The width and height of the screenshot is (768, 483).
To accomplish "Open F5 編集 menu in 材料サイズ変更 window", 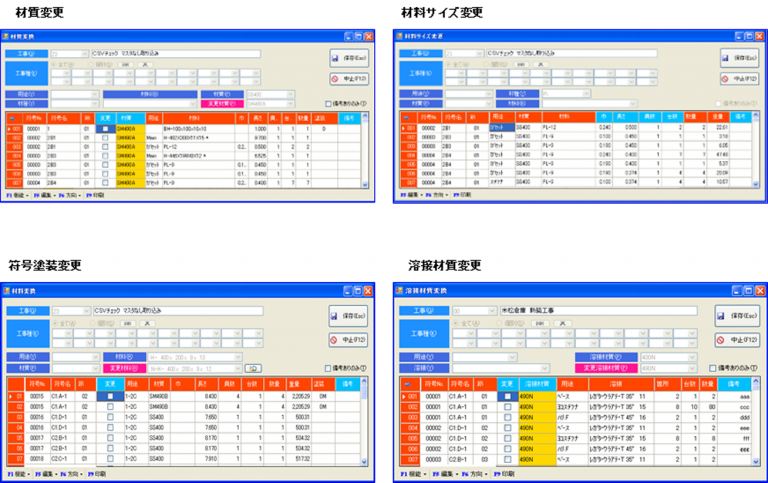I will (x=412, y=195).
